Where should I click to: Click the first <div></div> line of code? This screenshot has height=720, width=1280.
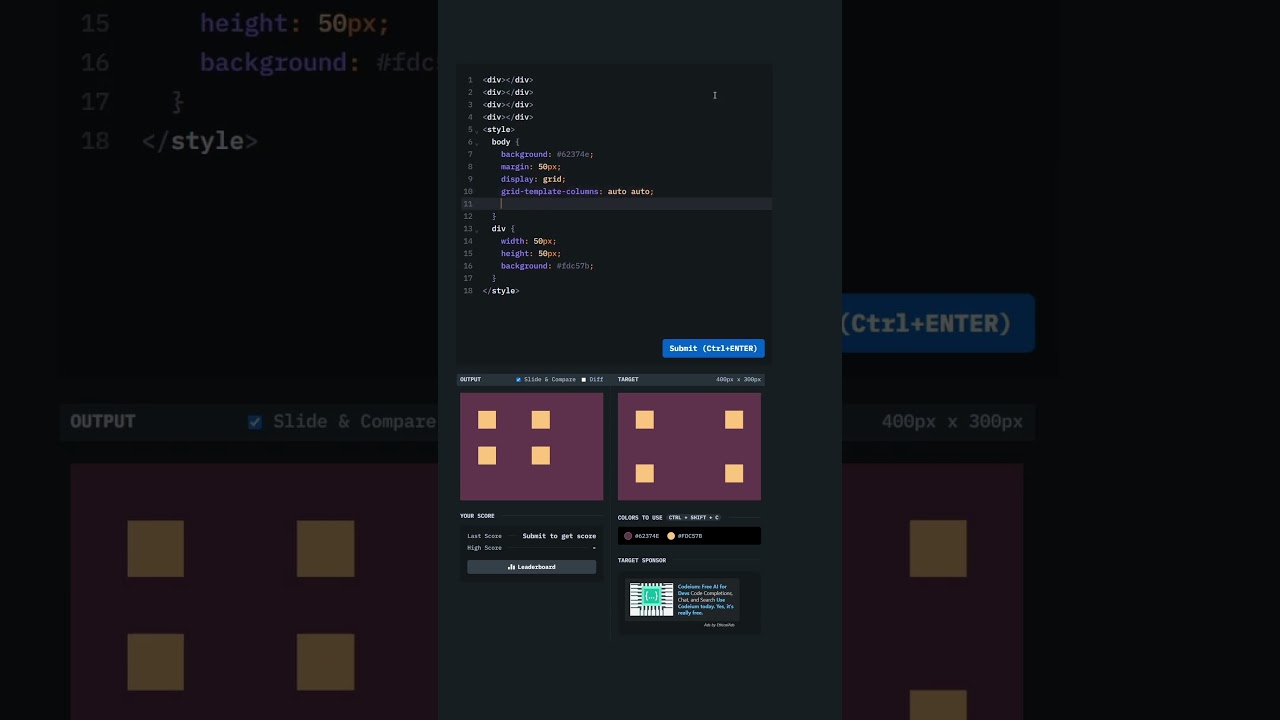pos(508,80)
